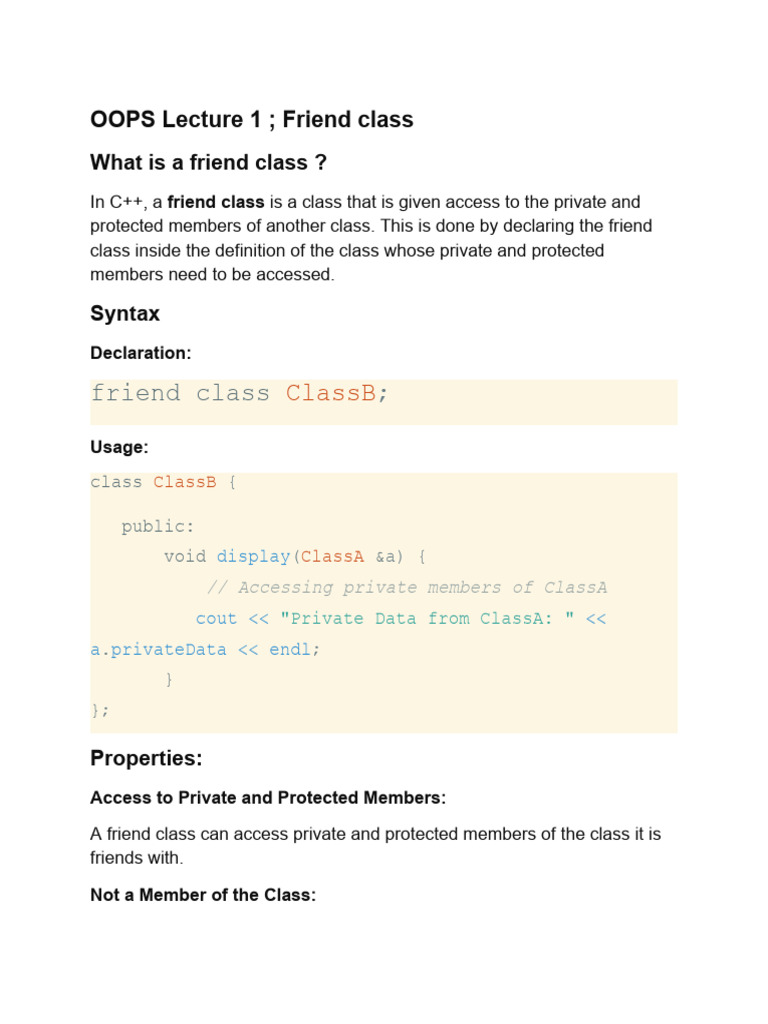Click the "Usage:" label

click(119, 447)
